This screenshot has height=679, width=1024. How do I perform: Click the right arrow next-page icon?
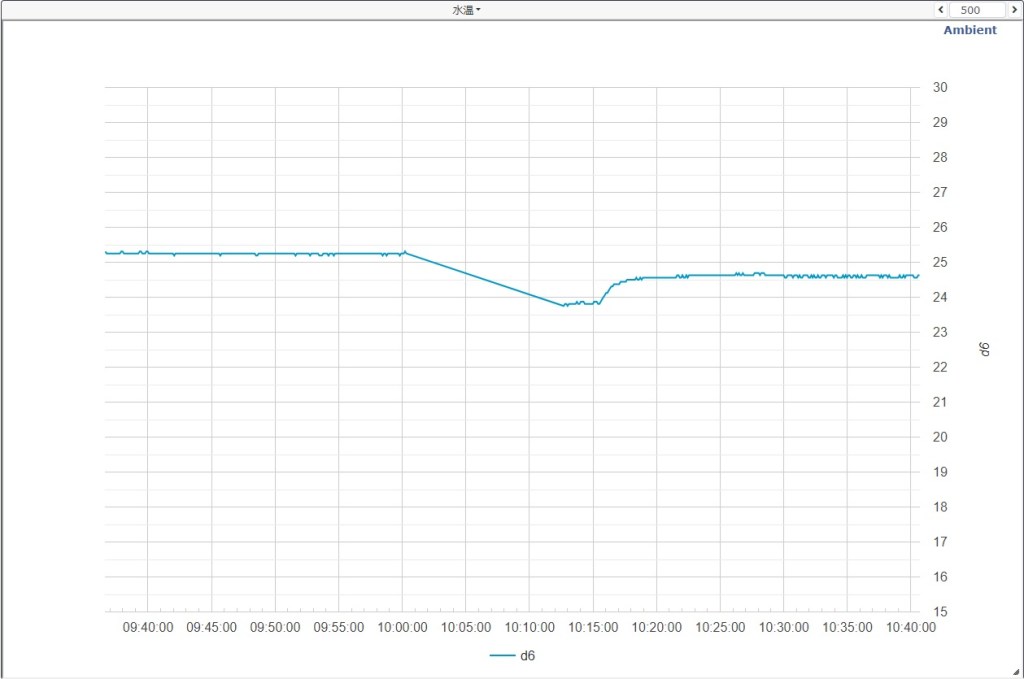point(1013,10)
